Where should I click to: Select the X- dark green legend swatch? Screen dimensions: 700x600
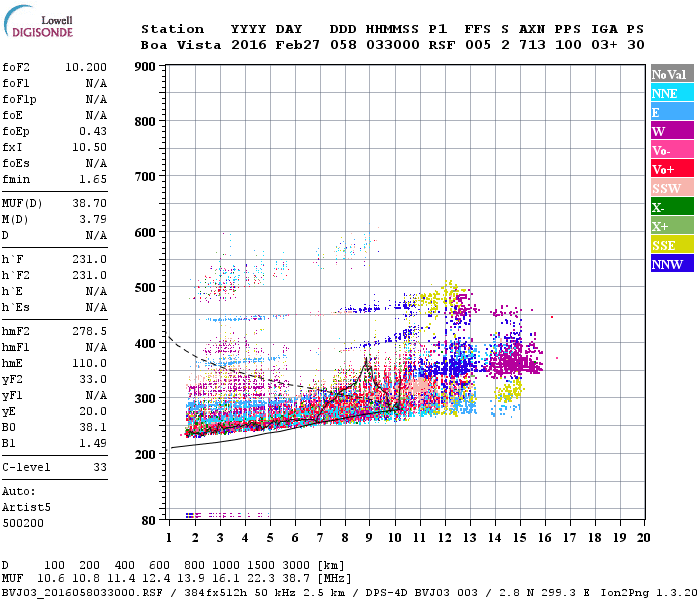672,207
